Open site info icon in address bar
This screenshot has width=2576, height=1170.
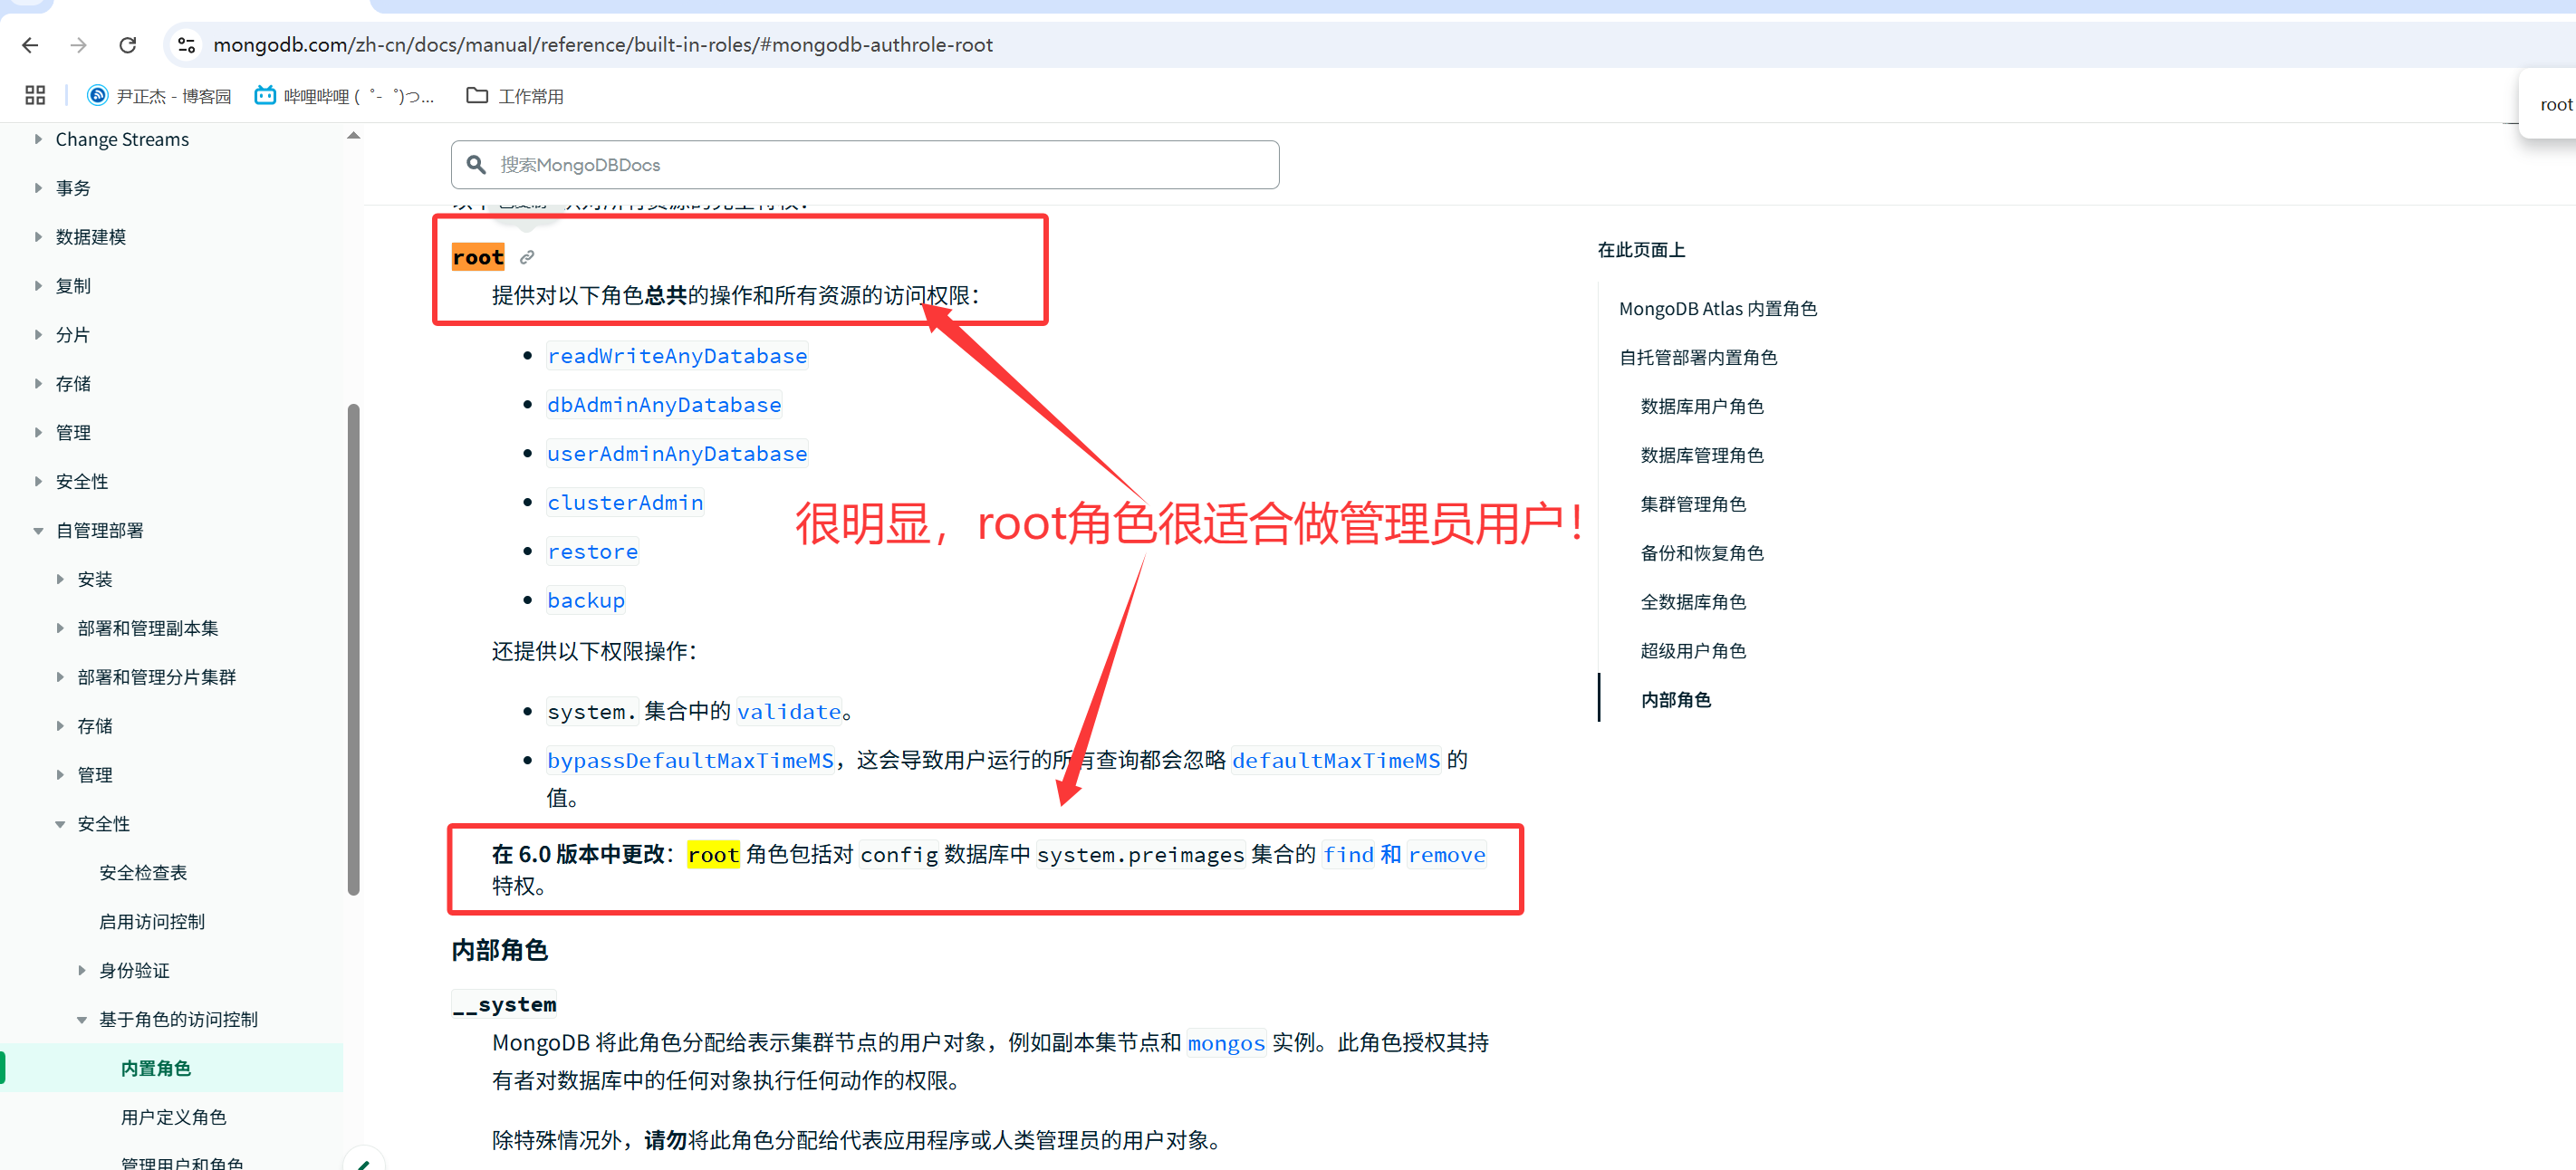point(186,45)
